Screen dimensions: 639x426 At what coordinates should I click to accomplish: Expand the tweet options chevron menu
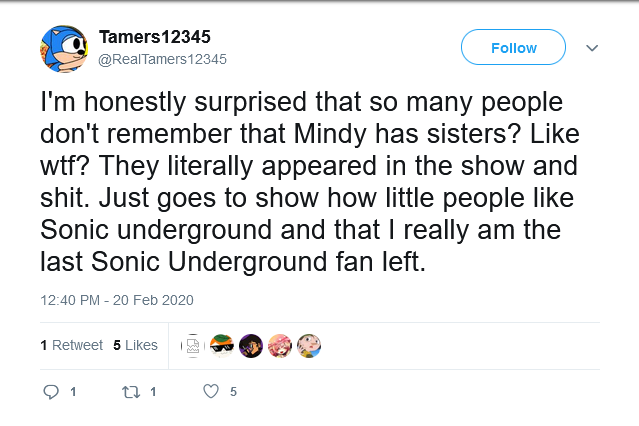pyautogui.click(x=591, y=48)
